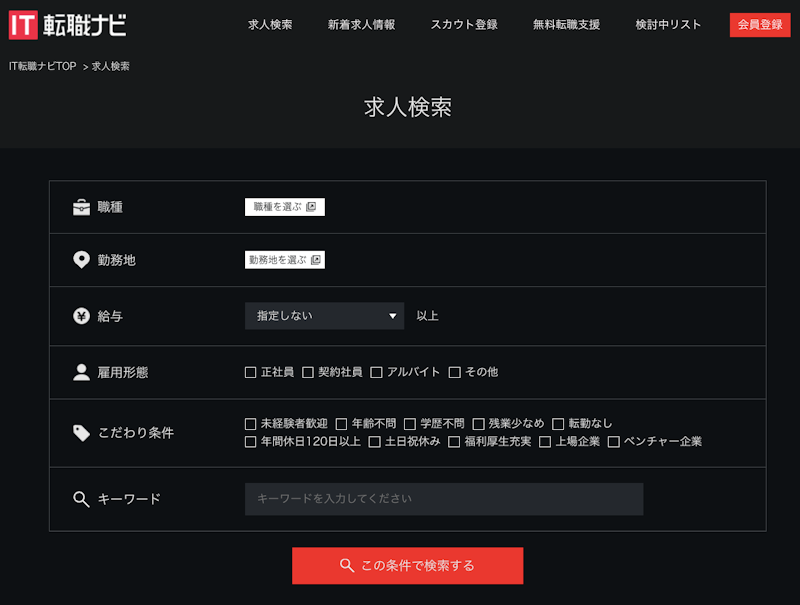The width and height of the screenshot is (800, 605).
Task: Click the 勤務地を選ぶ button
Action: [285, 260]
